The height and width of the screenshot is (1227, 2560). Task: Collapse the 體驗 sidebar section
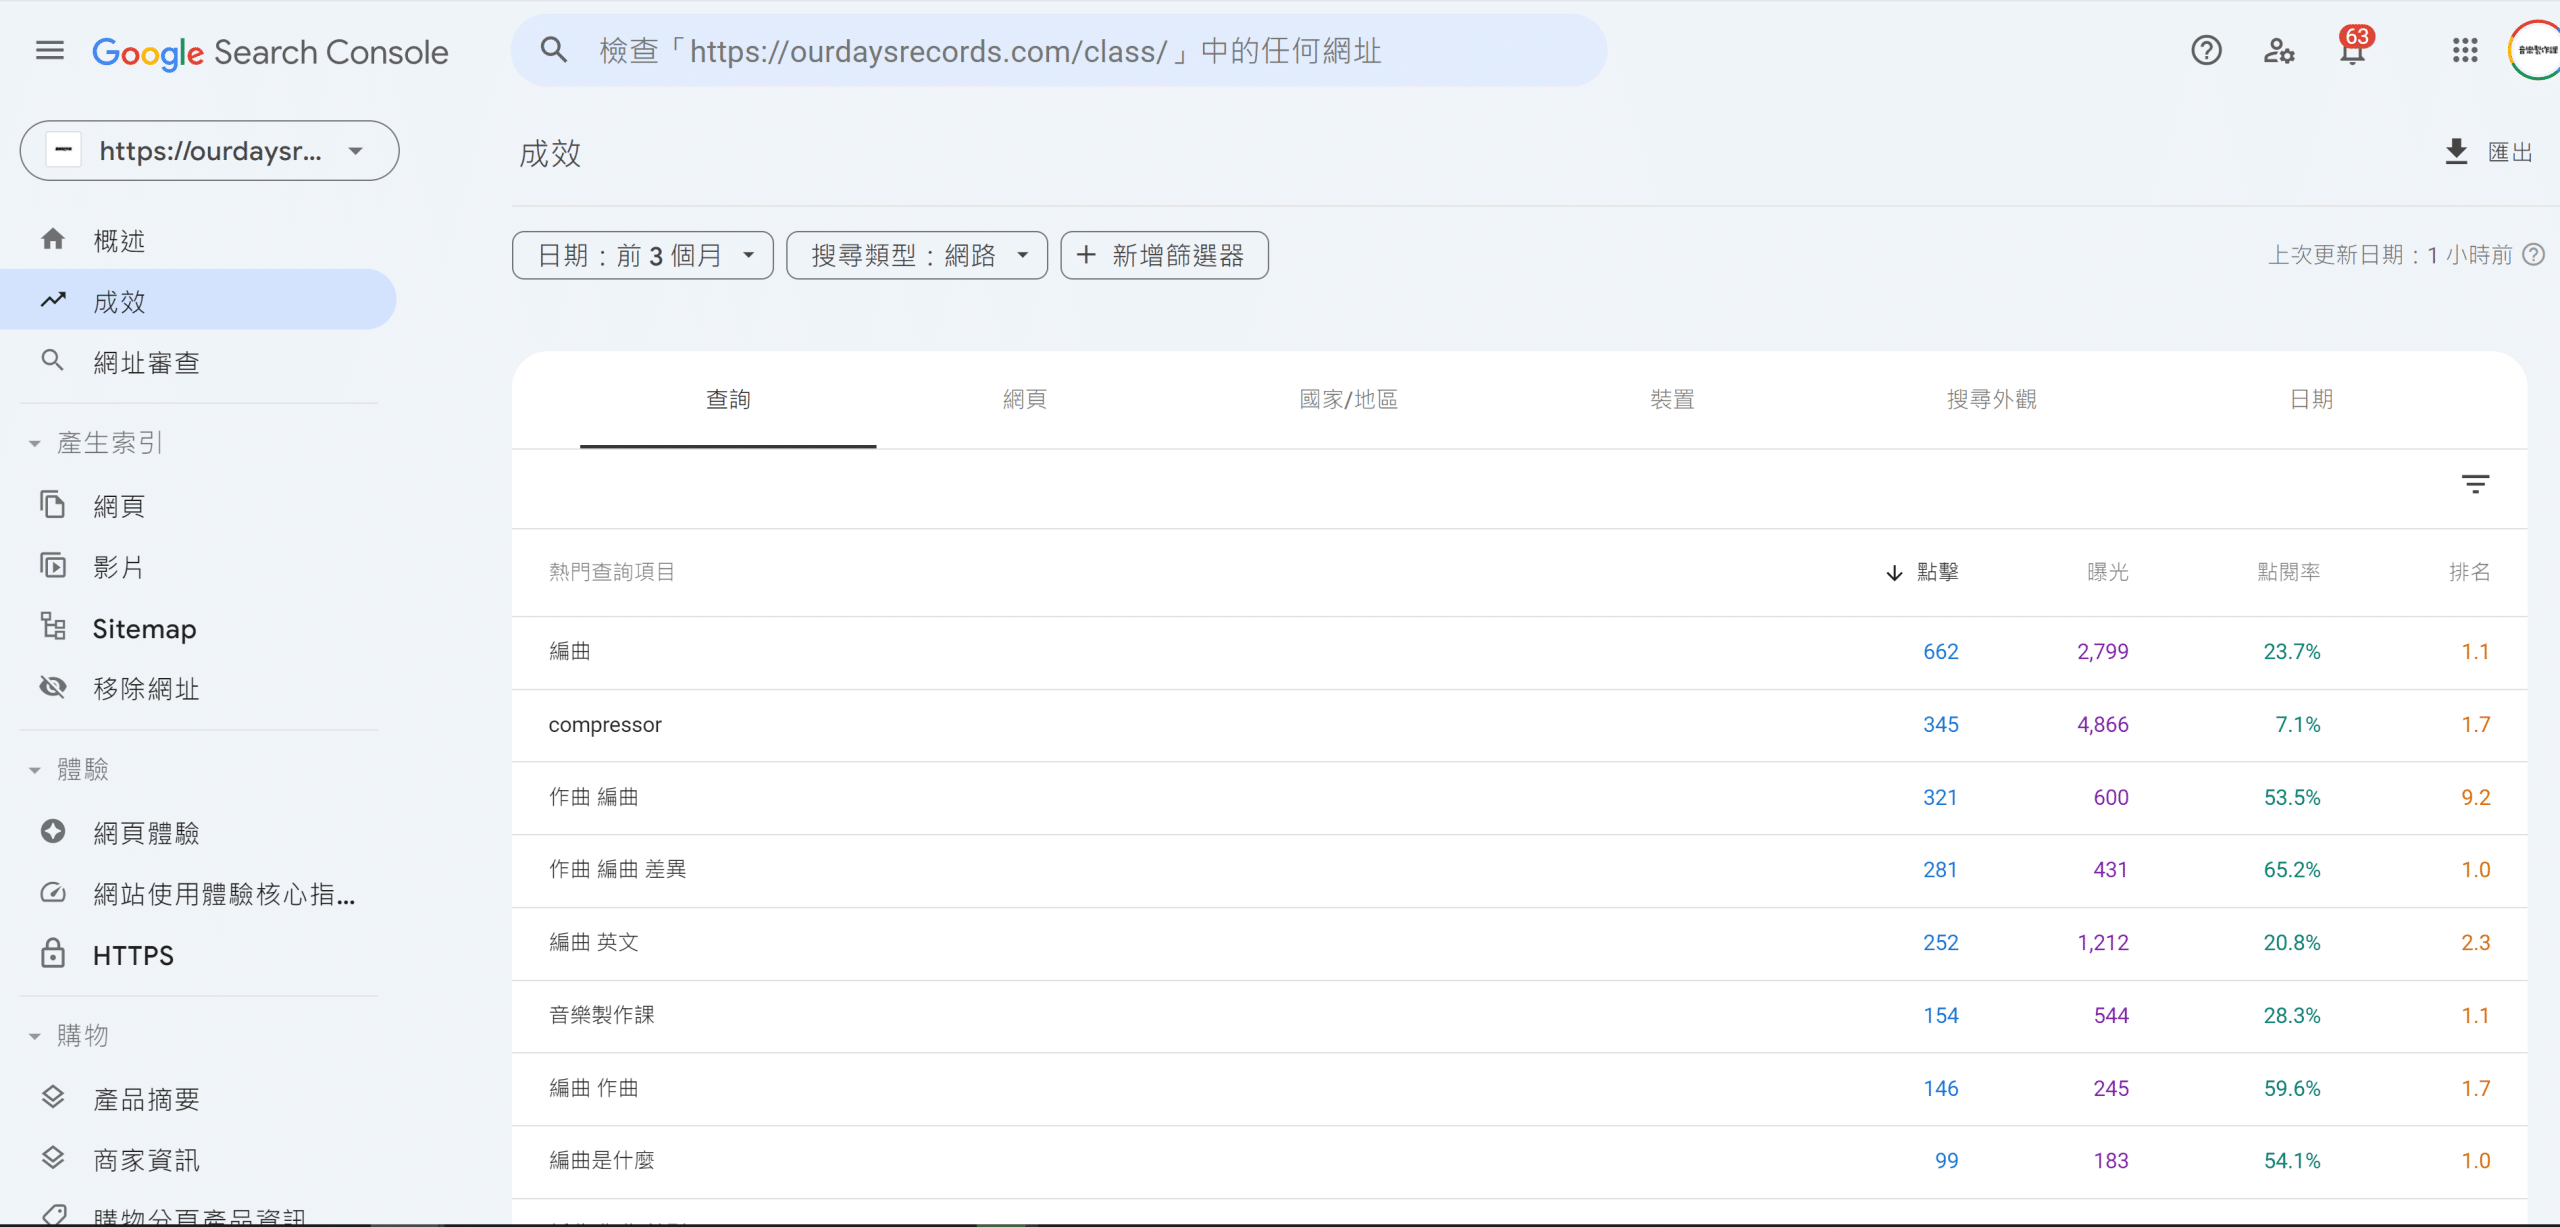(35, 770)
